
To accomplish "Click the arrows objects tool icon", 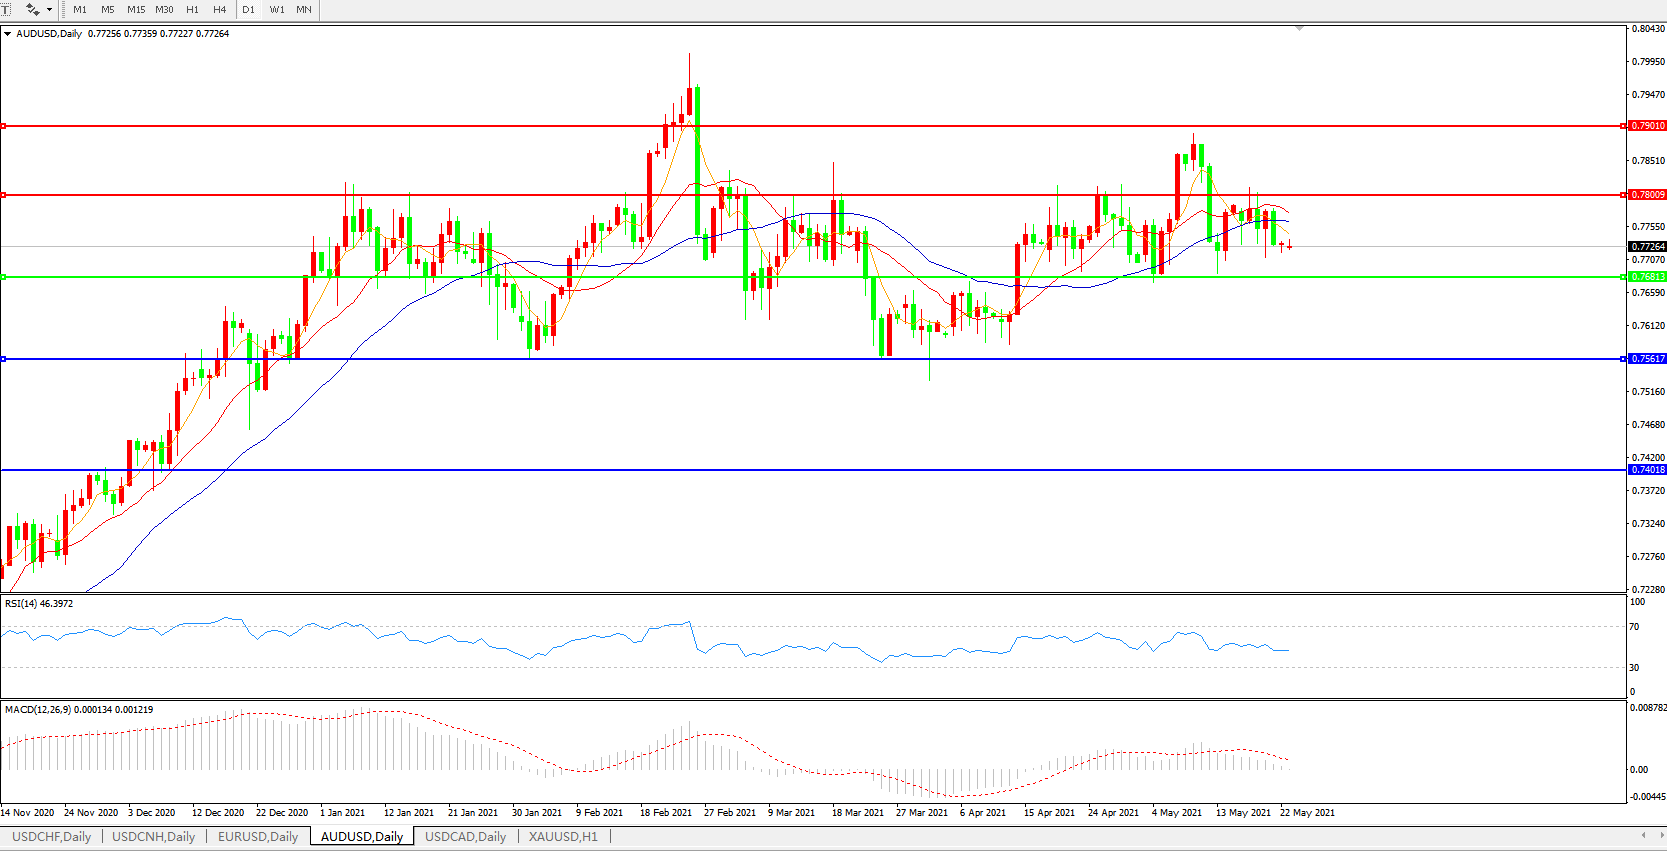I will 32,9.
